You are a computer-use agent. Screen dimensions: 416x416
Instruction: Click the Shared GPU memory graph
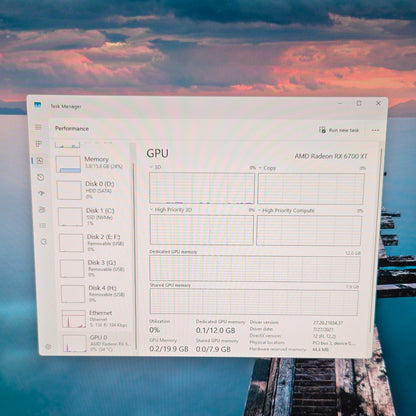(x=254, y=302)
